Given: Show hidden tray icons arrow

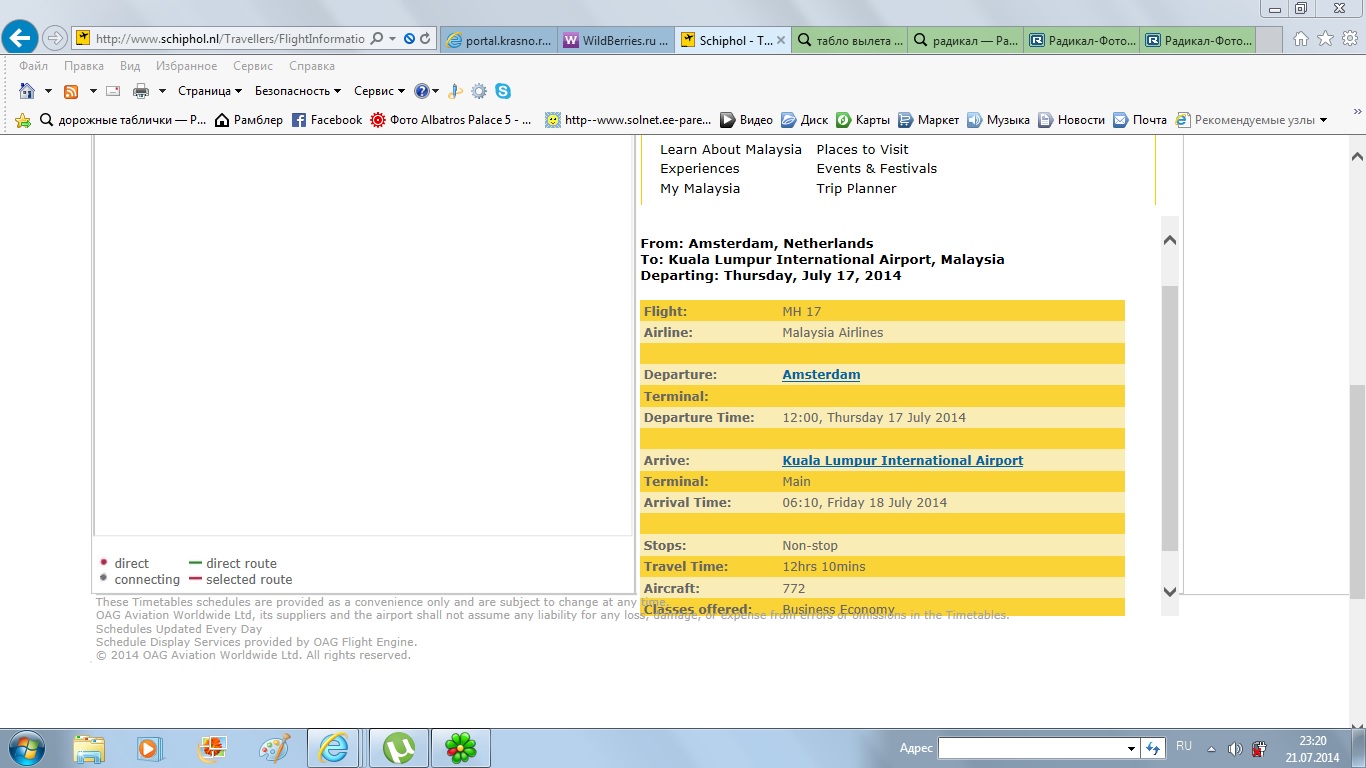Looking at the screenshot, I should point(1211,748).
